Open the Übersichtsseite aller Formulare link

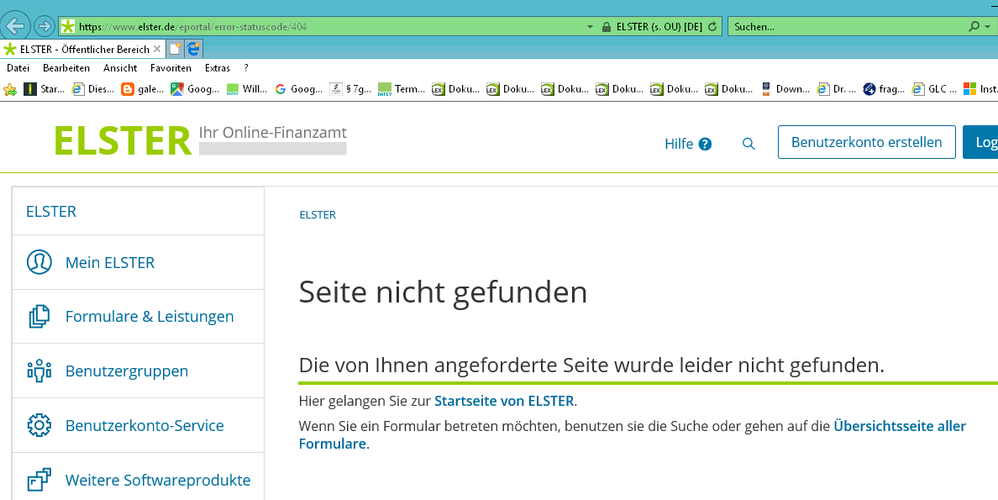(x=899, y=426)
